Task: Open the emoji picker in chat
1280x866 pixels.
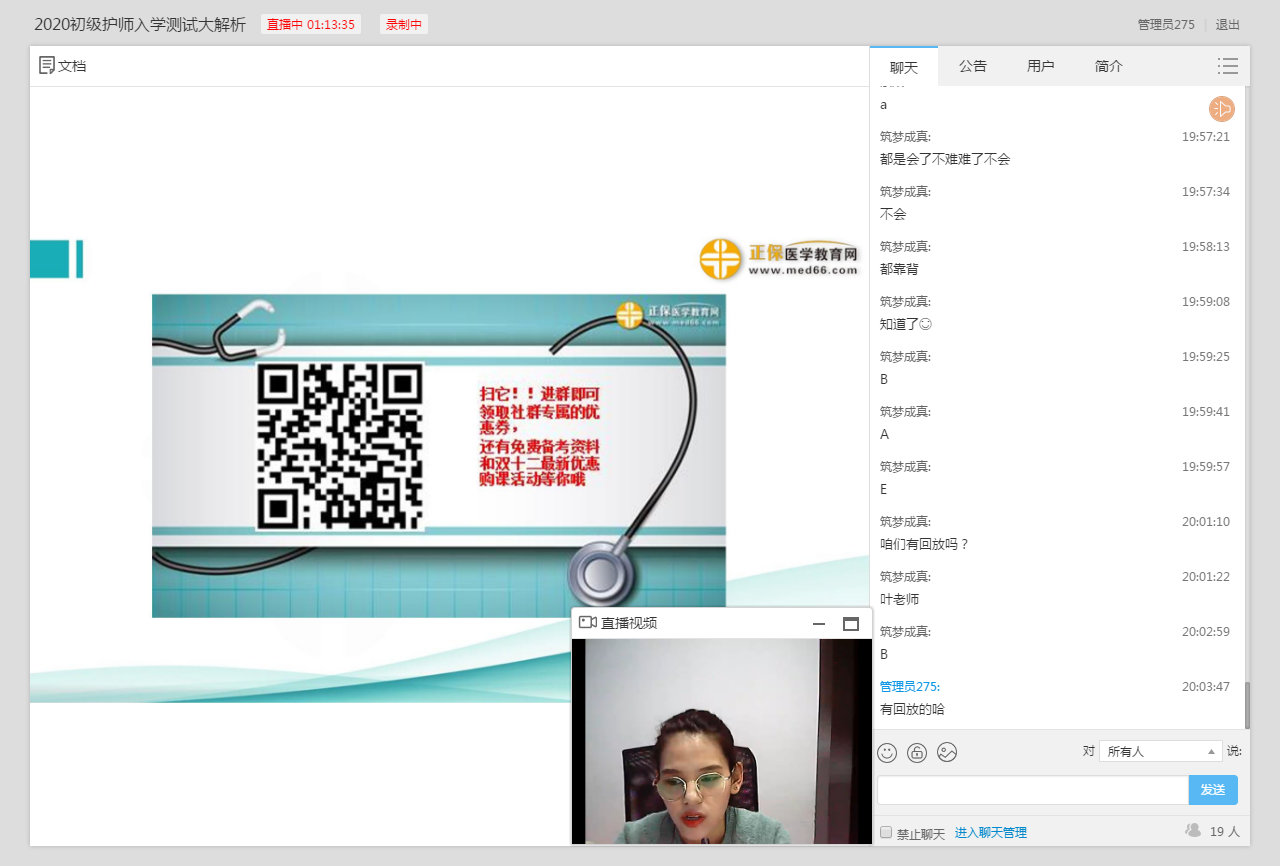Action: click(x=887, y=753)
